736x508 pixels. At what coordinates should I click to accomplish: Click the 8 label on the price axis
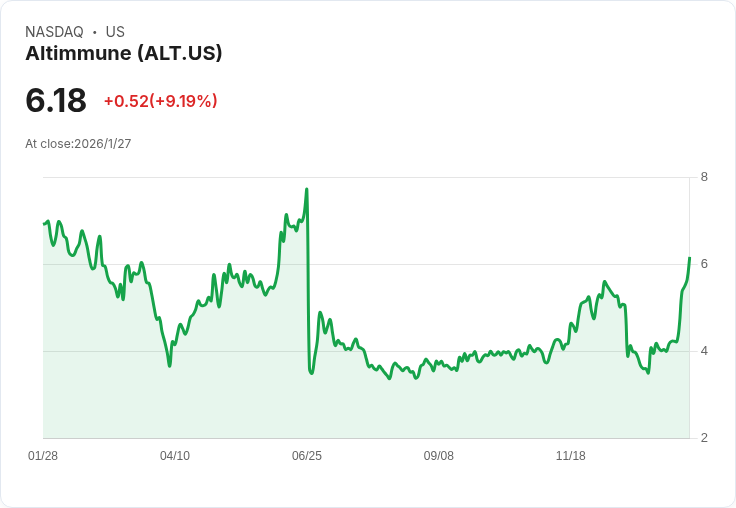click(x=704, y=177)
